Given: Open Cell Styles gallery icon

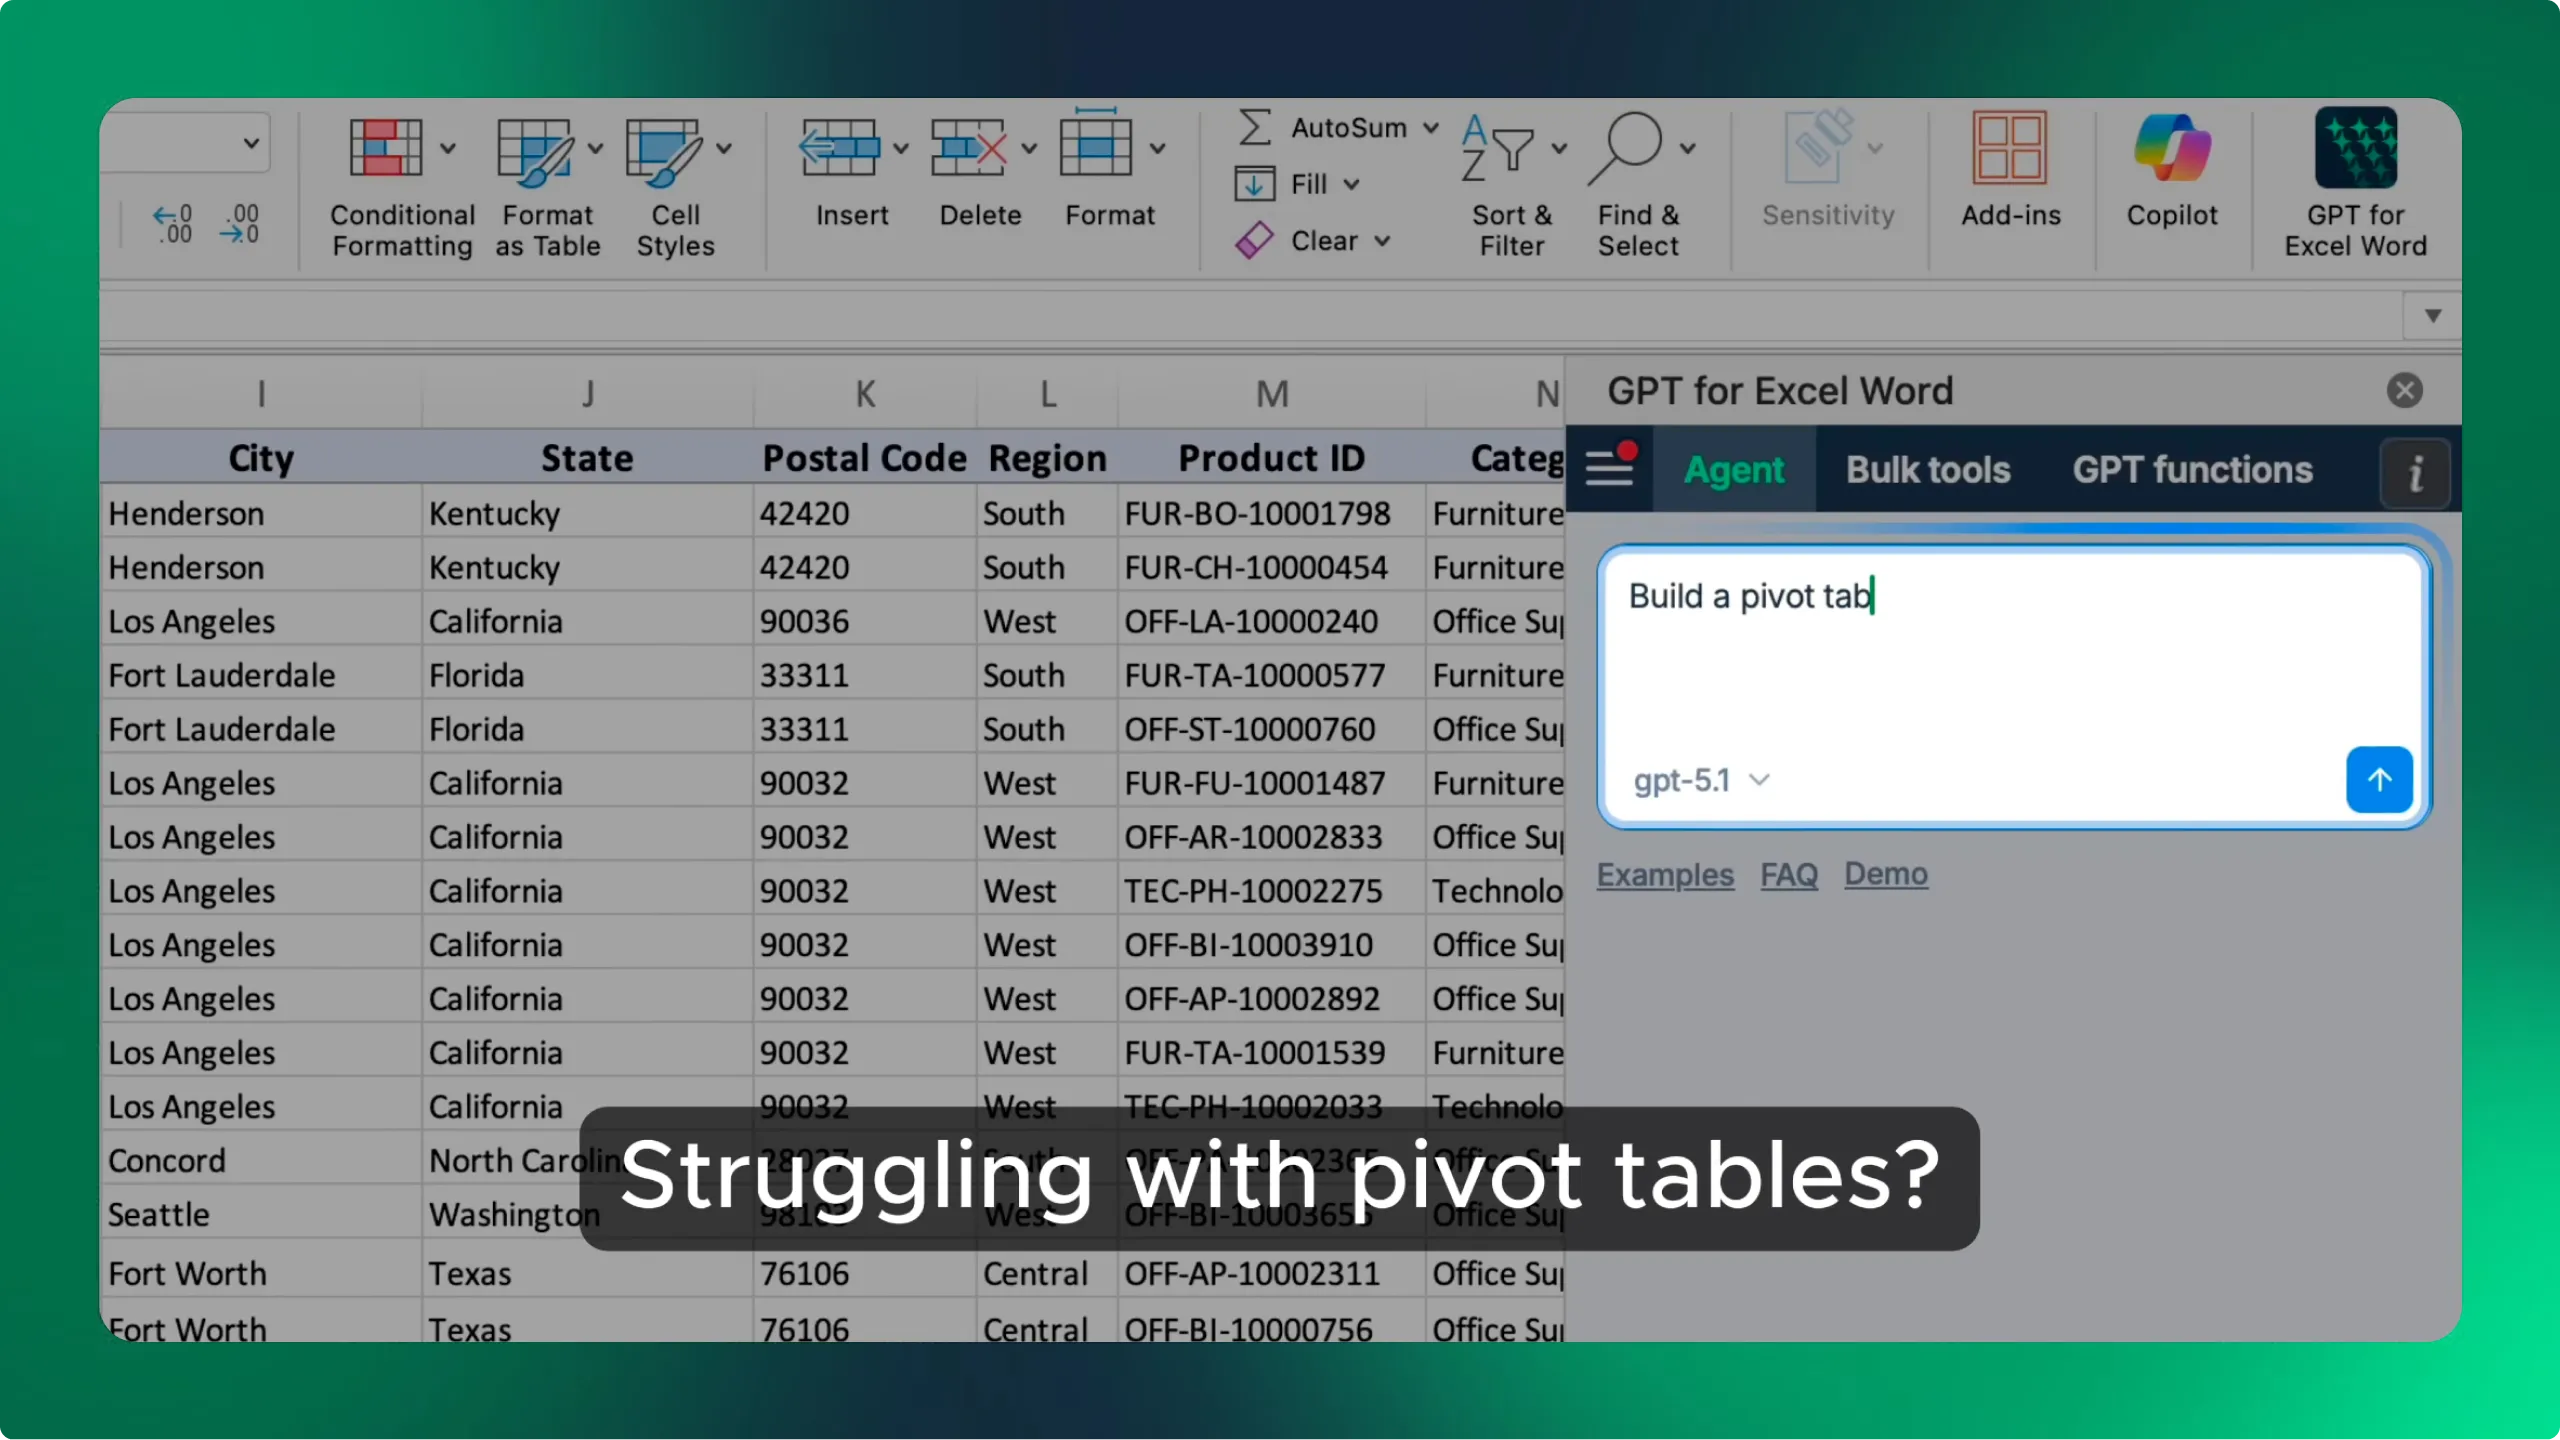Looking at the screenshot, I should pos(663,150).
